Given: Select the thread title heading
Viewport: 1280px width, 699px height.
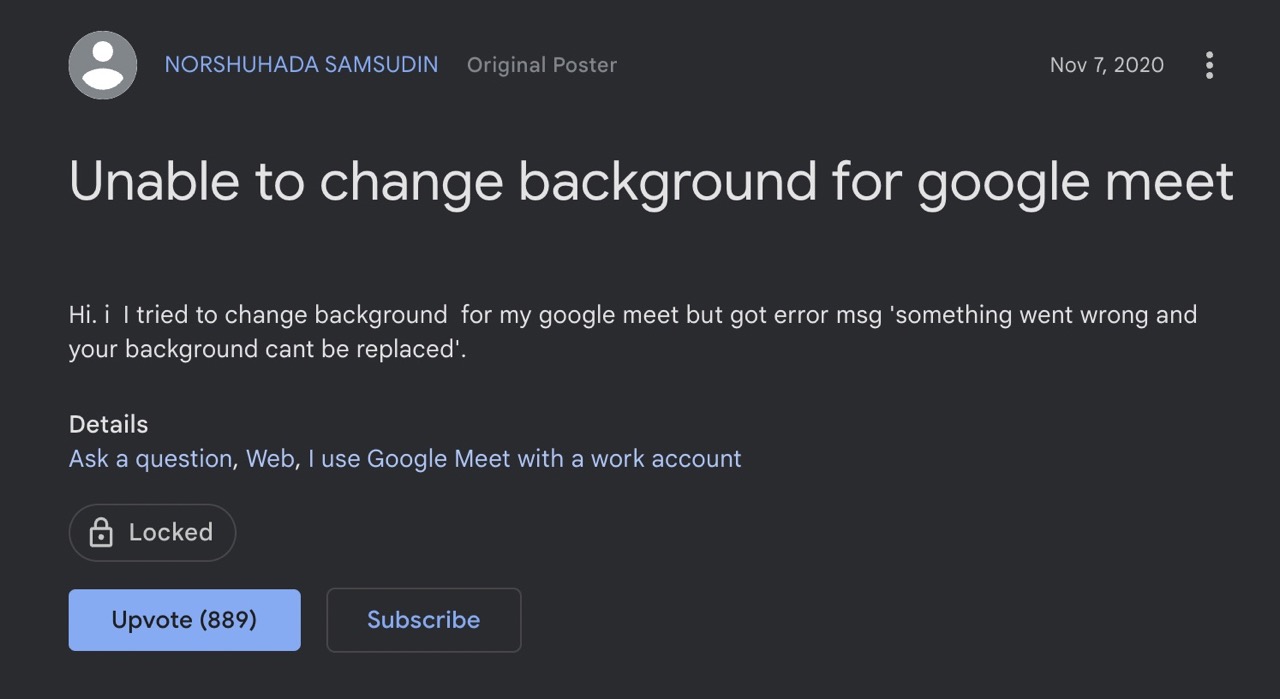Looking at the screenshot, I should point(650,182).
